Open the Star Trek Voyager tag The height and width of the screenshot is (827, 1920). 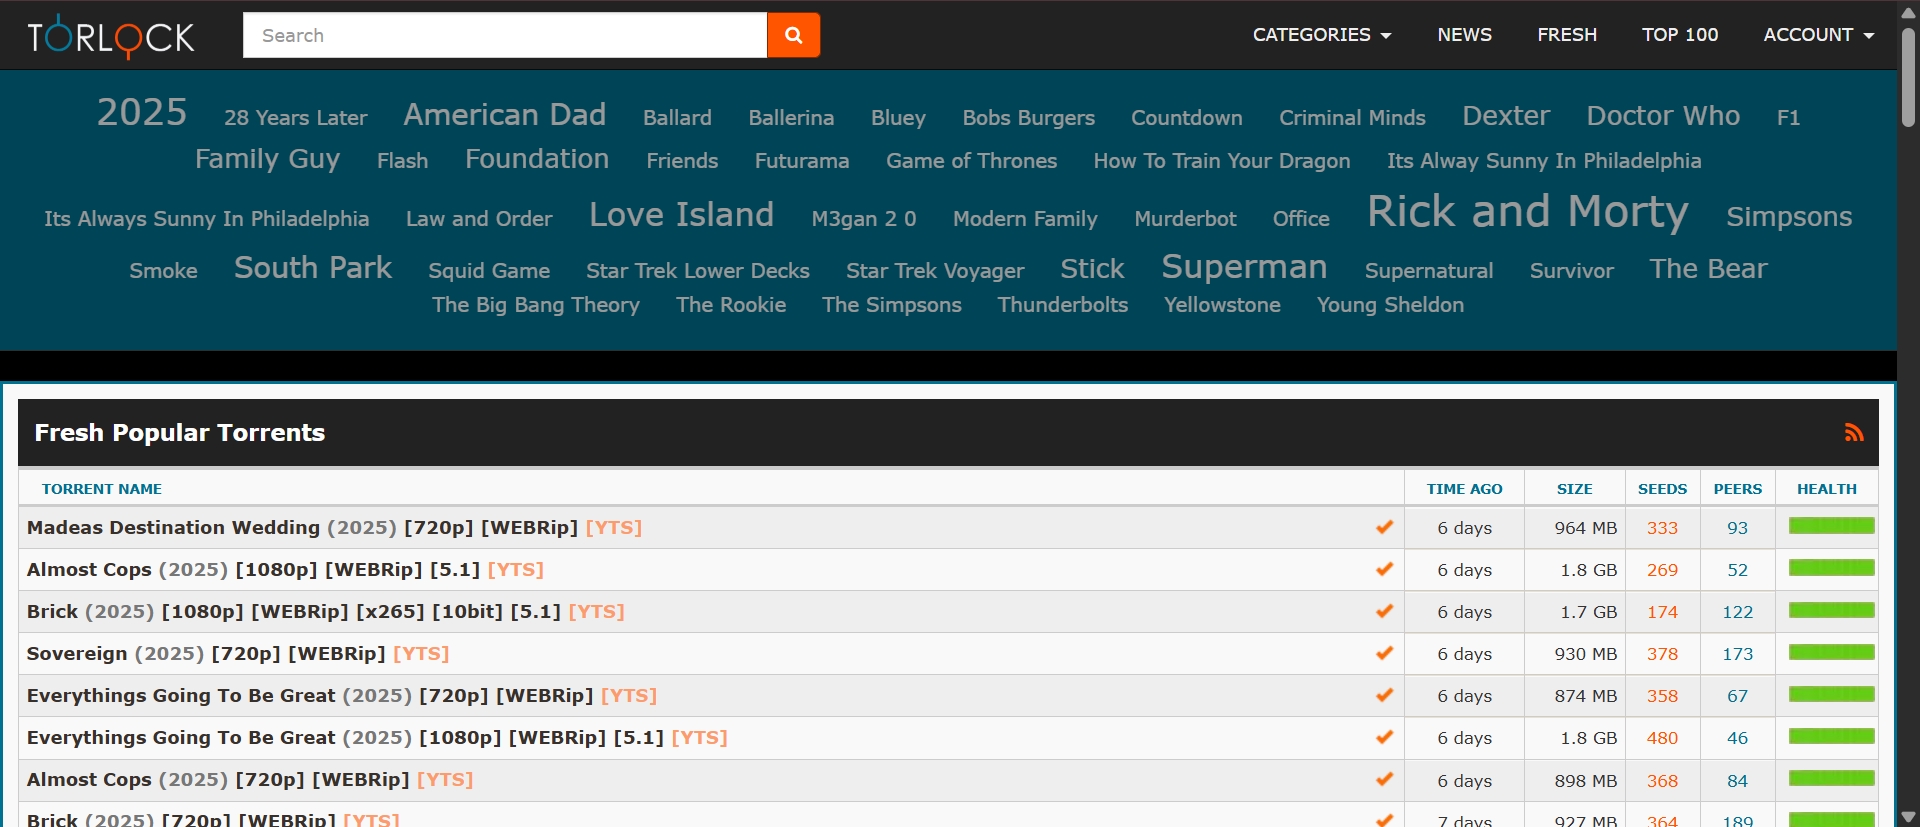point(935,270)
